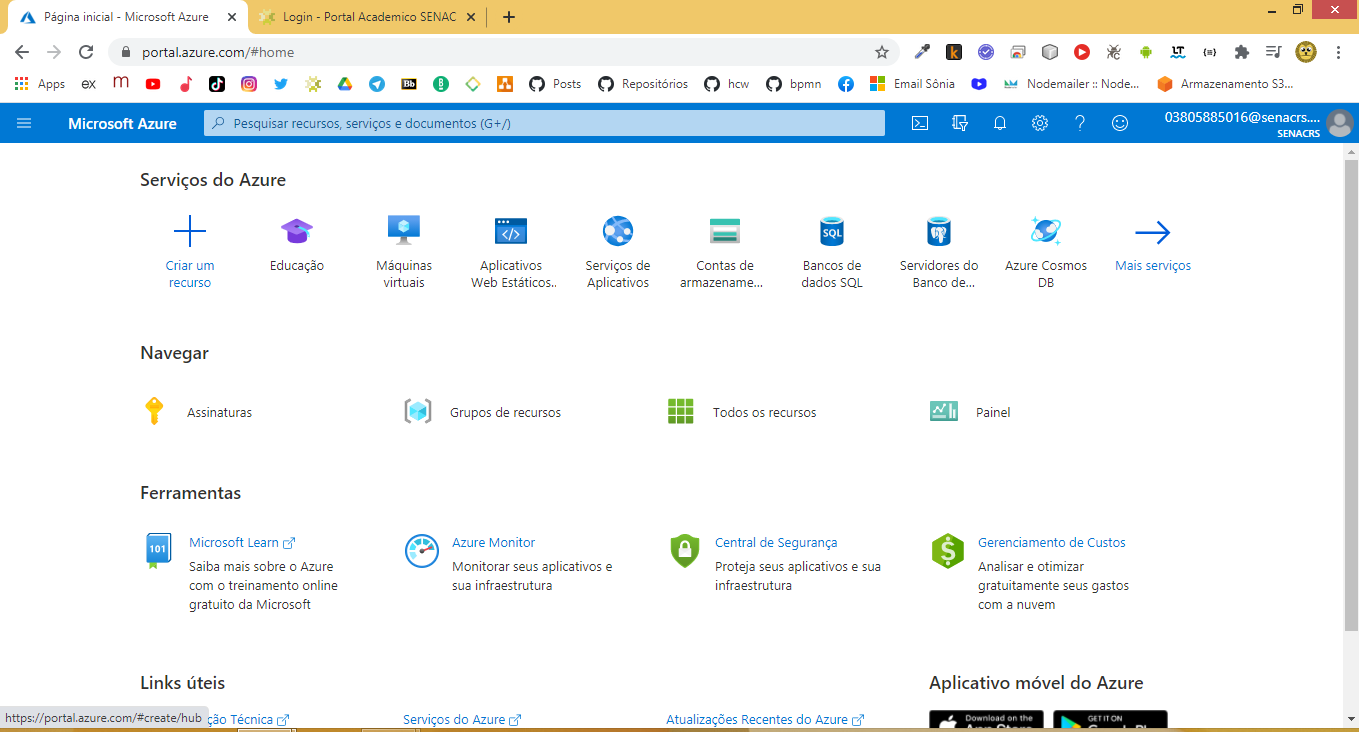Open the Facebook bookmark icon
Image resolution: width=1359 pixels, height=732 pixels.
(x=846, y=84)
